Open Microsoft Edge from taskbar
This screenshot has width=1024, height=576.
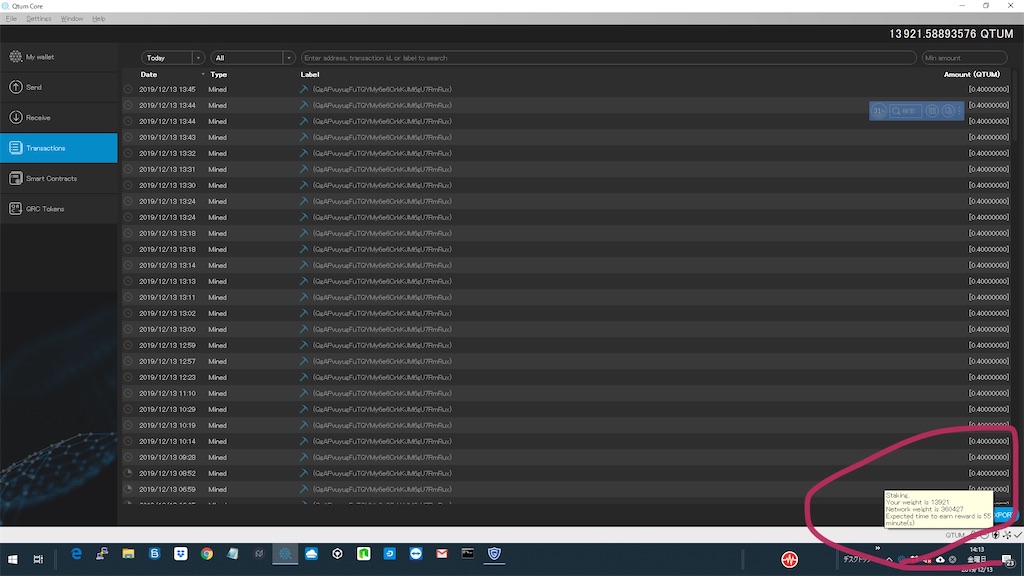coord(76,554)
